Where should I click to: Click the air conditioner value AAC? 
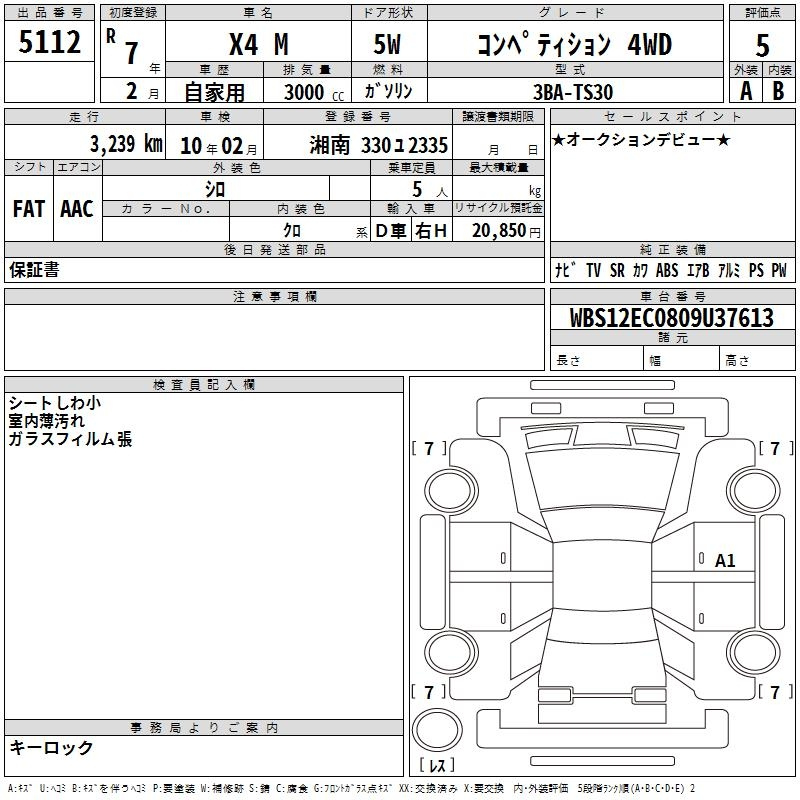(x=77, y=209)
